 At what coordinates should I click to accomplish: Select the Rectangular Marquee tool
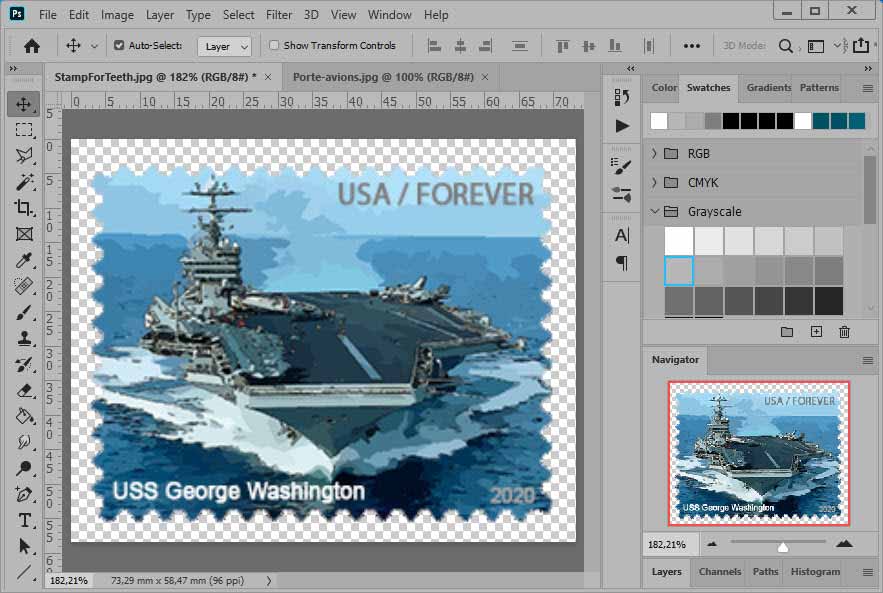point(24,130)
